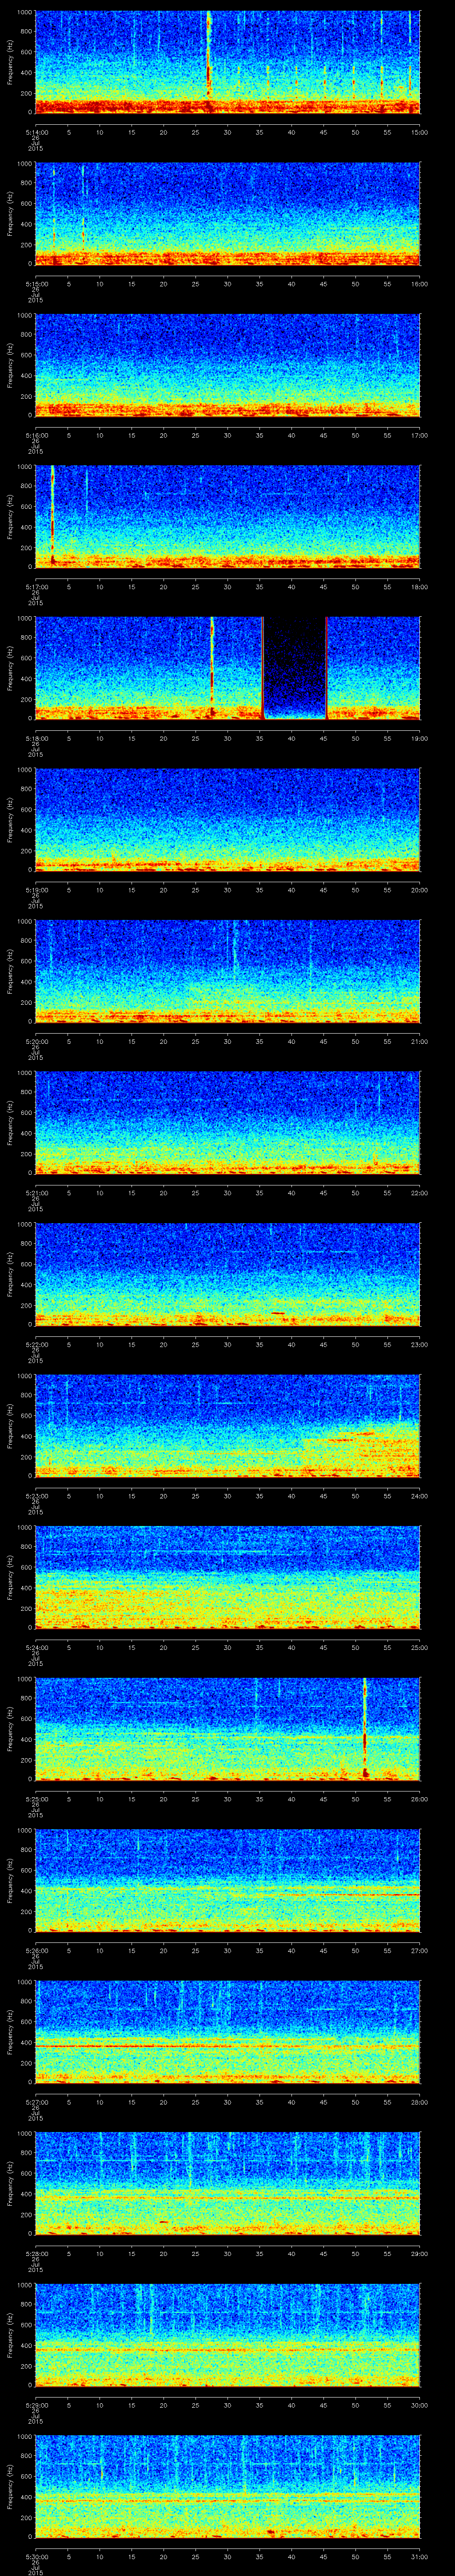
Task: Click the spectrogram panel starting at 5:30:00
Action: (x=227, y=2486)
